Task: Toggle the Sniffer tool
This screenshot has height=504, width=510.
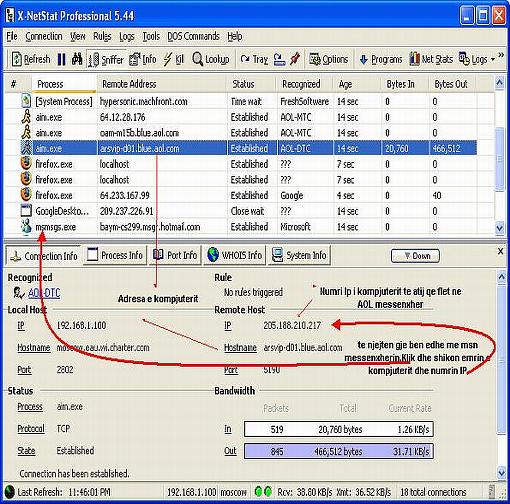Action: (x=106, y=60)
